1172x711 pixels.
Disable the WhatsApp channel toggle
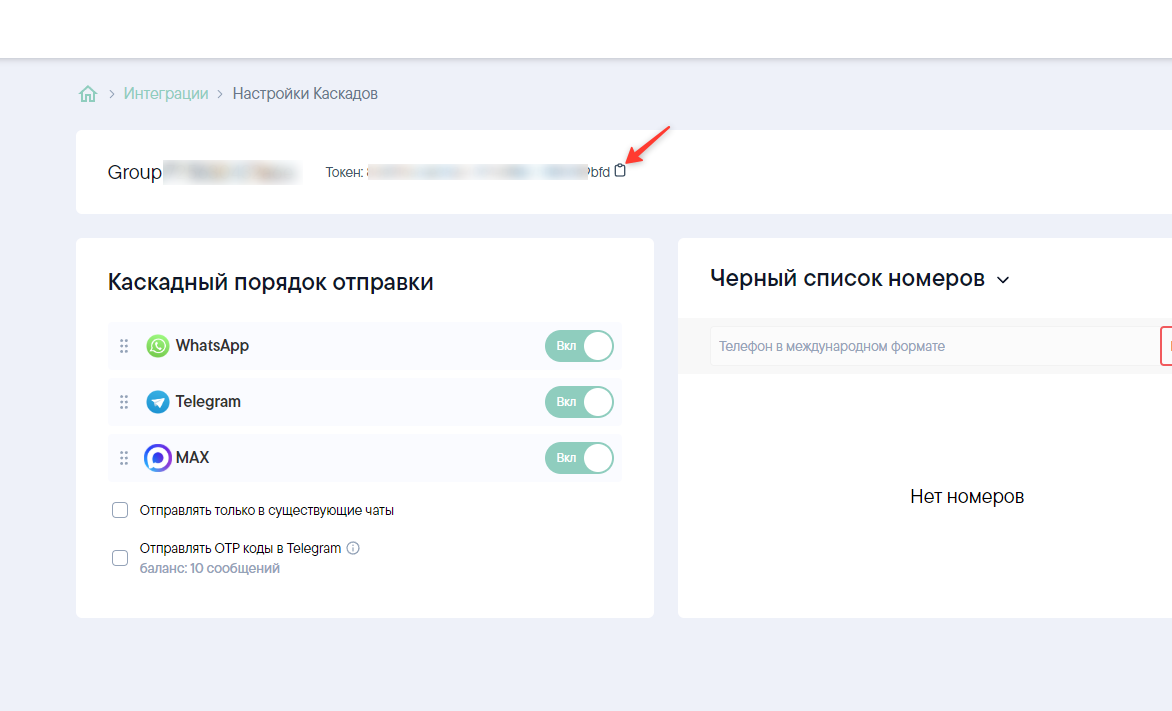pos(579,346)
